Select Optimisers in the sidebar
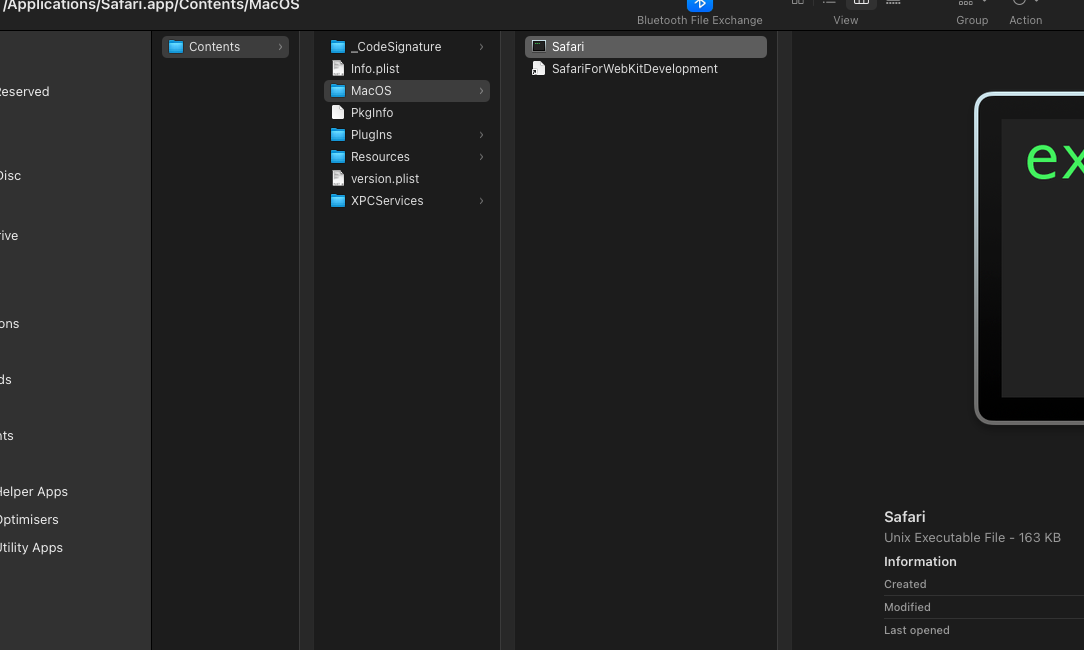The image size is (1084, 650). [29, 519]
